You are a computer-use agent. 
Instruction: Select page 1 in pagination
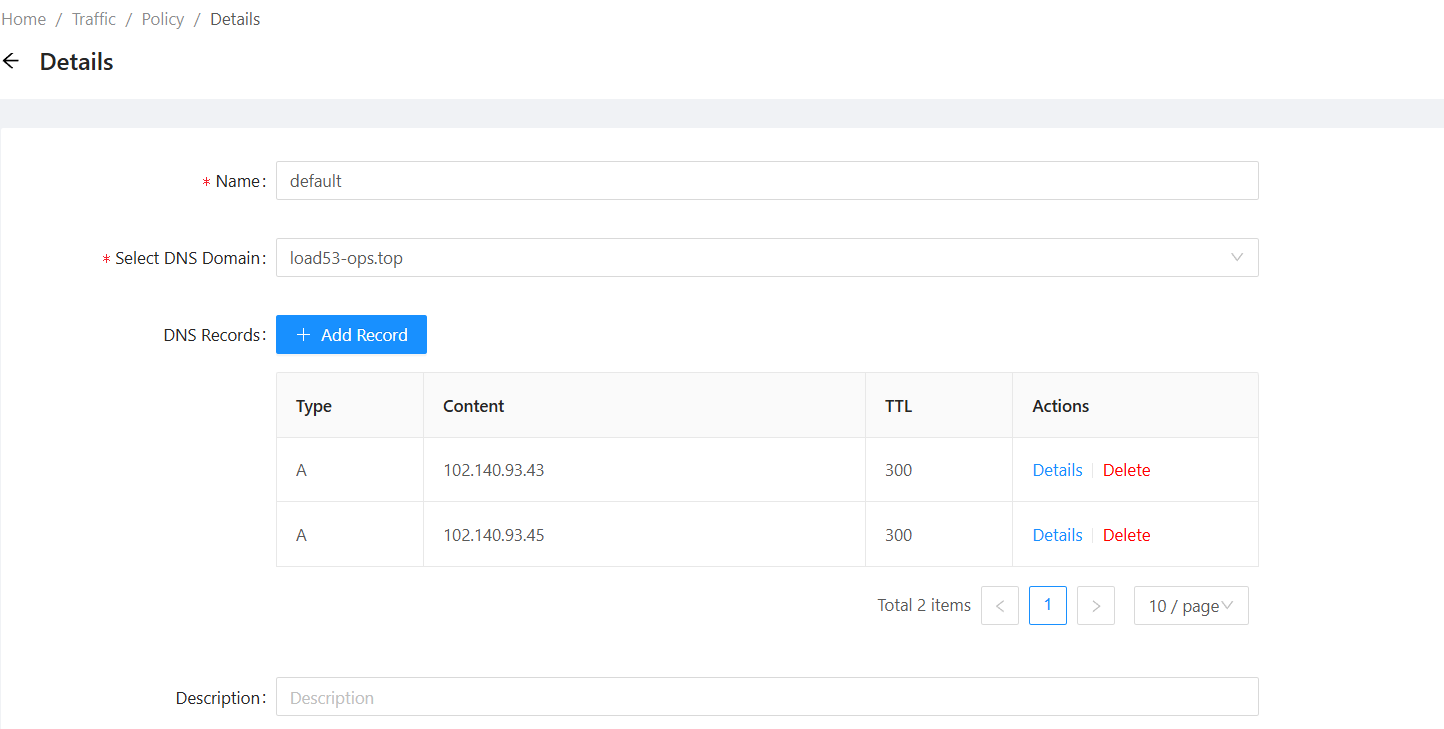coord(1047,606)
